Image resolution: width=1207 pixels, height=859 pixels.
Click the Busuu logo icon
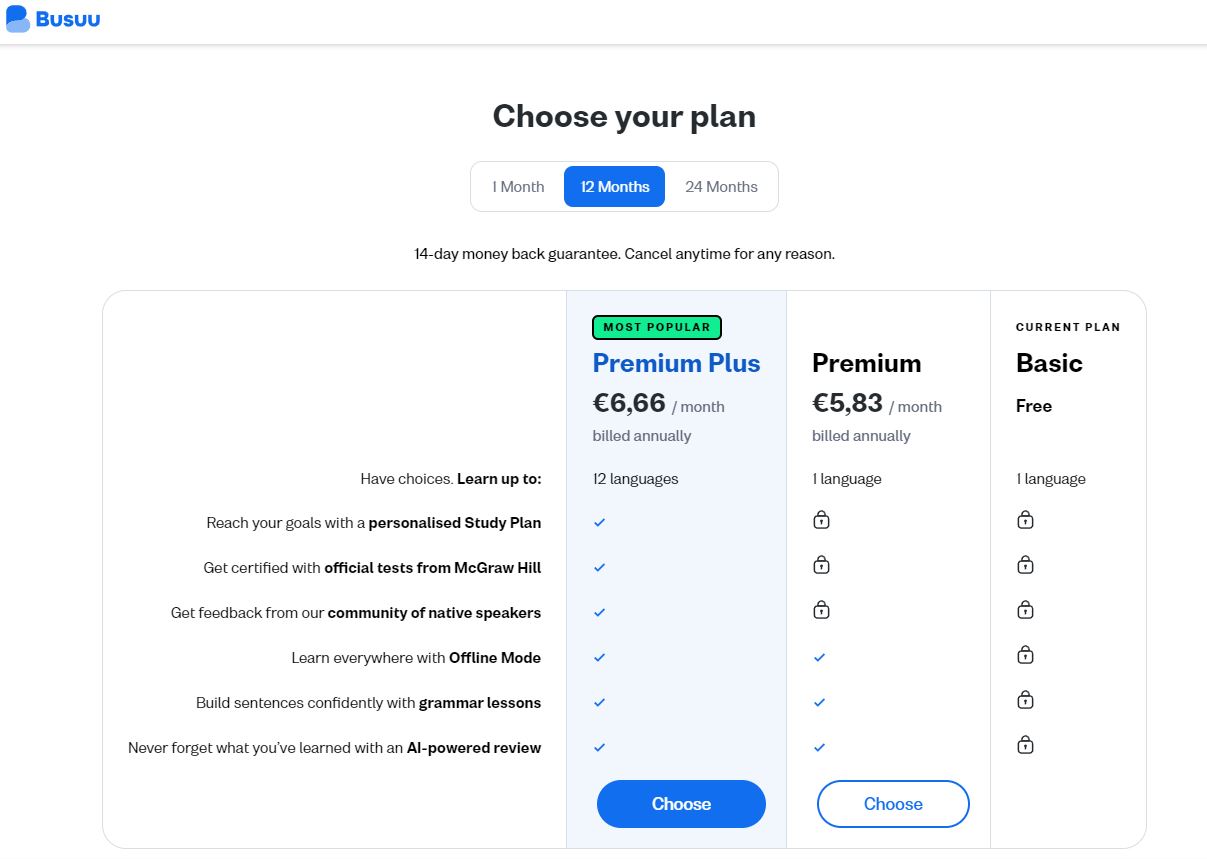point(18,19)
